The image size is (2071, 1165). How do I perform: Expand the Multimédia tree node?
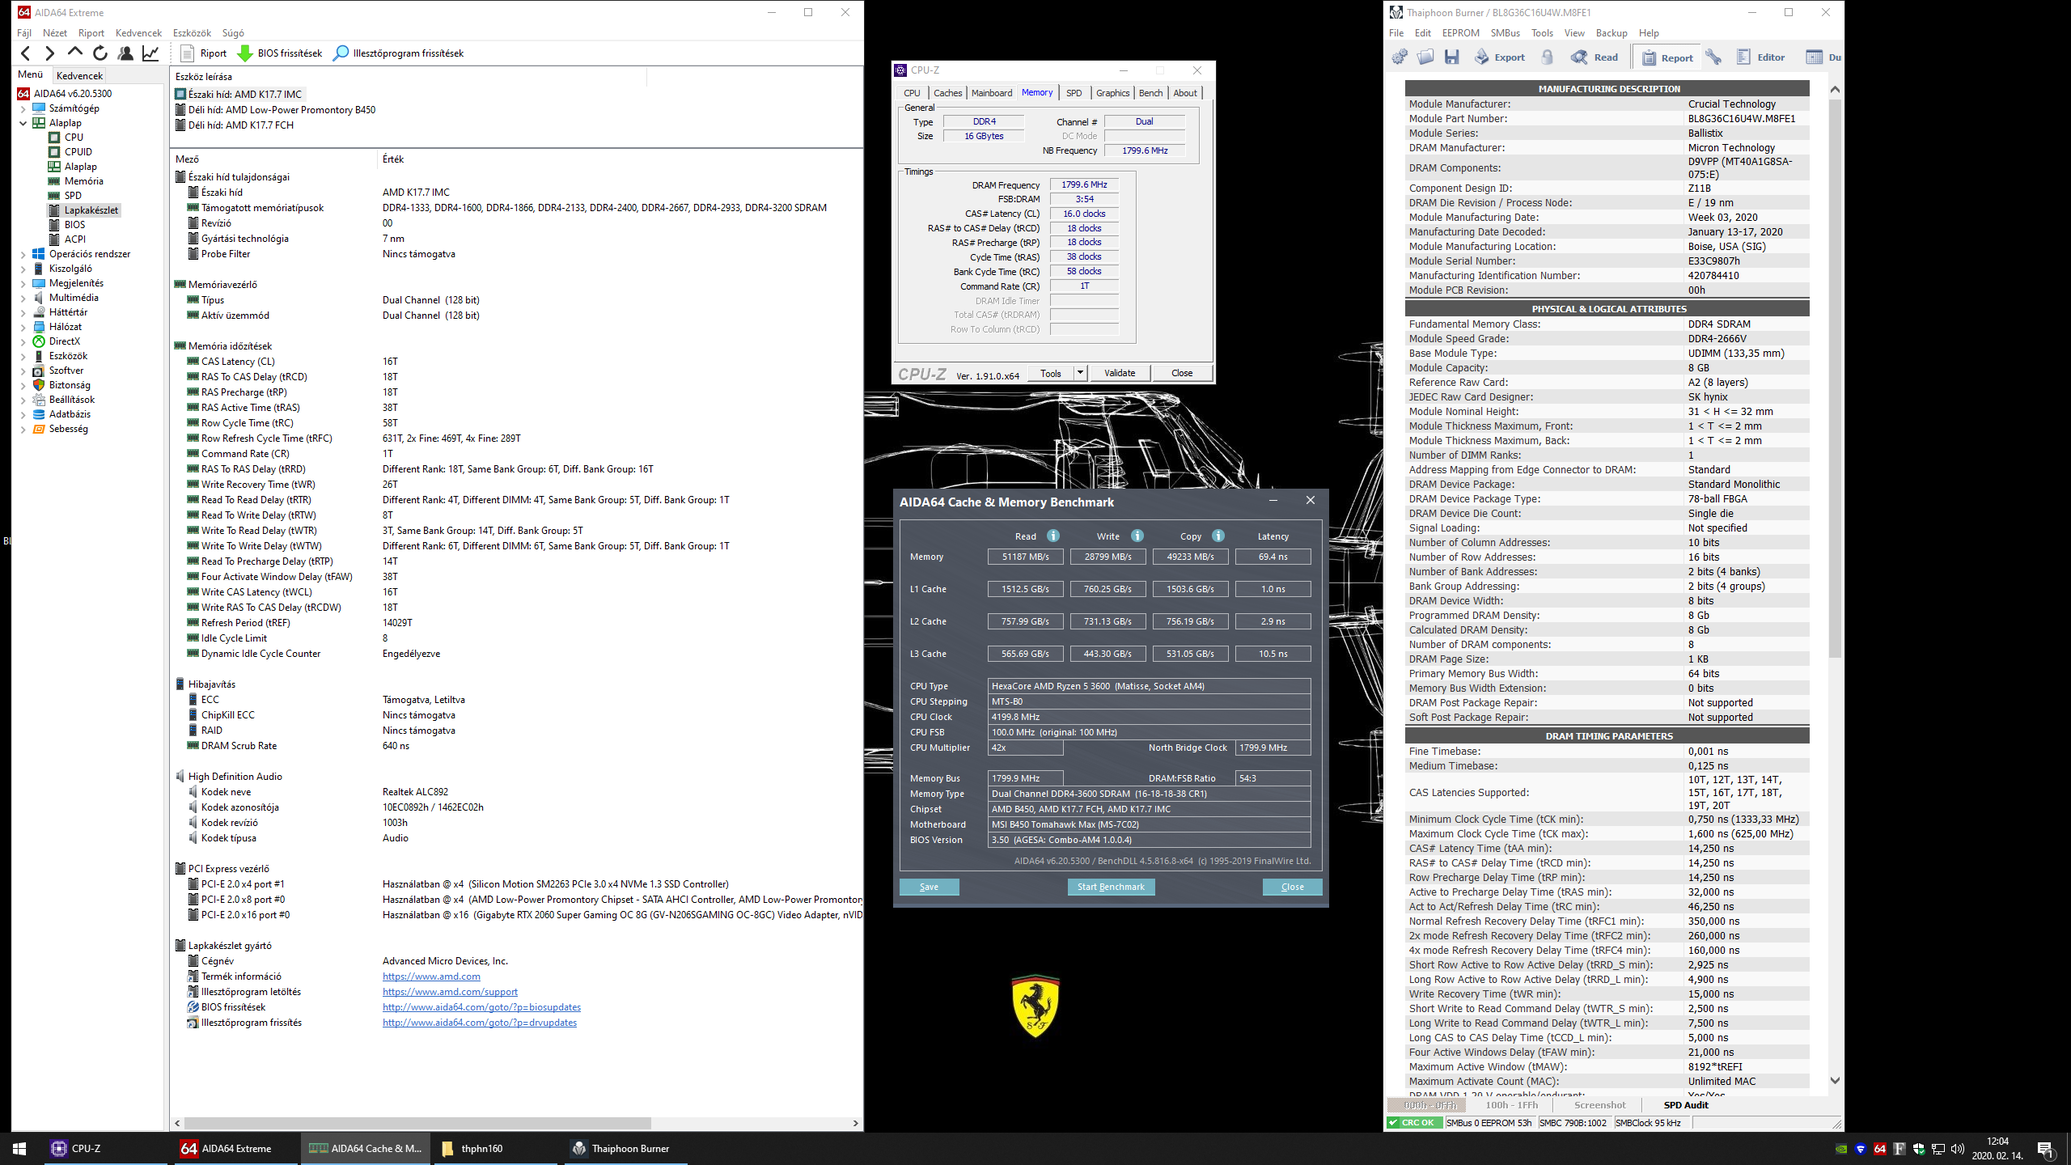point(23,298)
